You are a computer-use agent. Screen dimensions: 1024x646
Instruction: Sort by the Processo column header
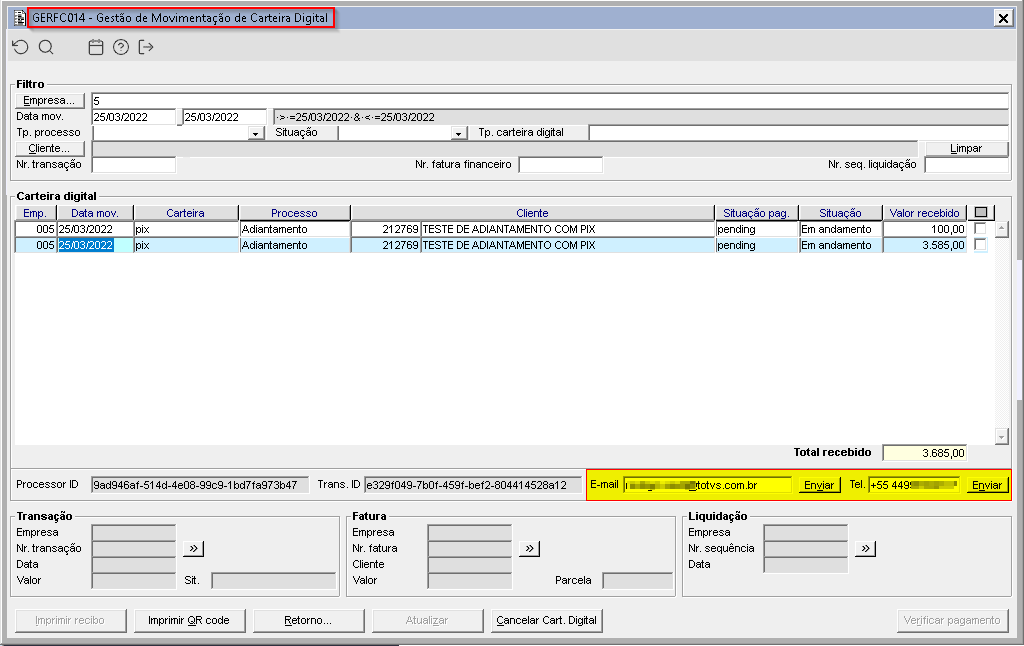click(295, 213)
